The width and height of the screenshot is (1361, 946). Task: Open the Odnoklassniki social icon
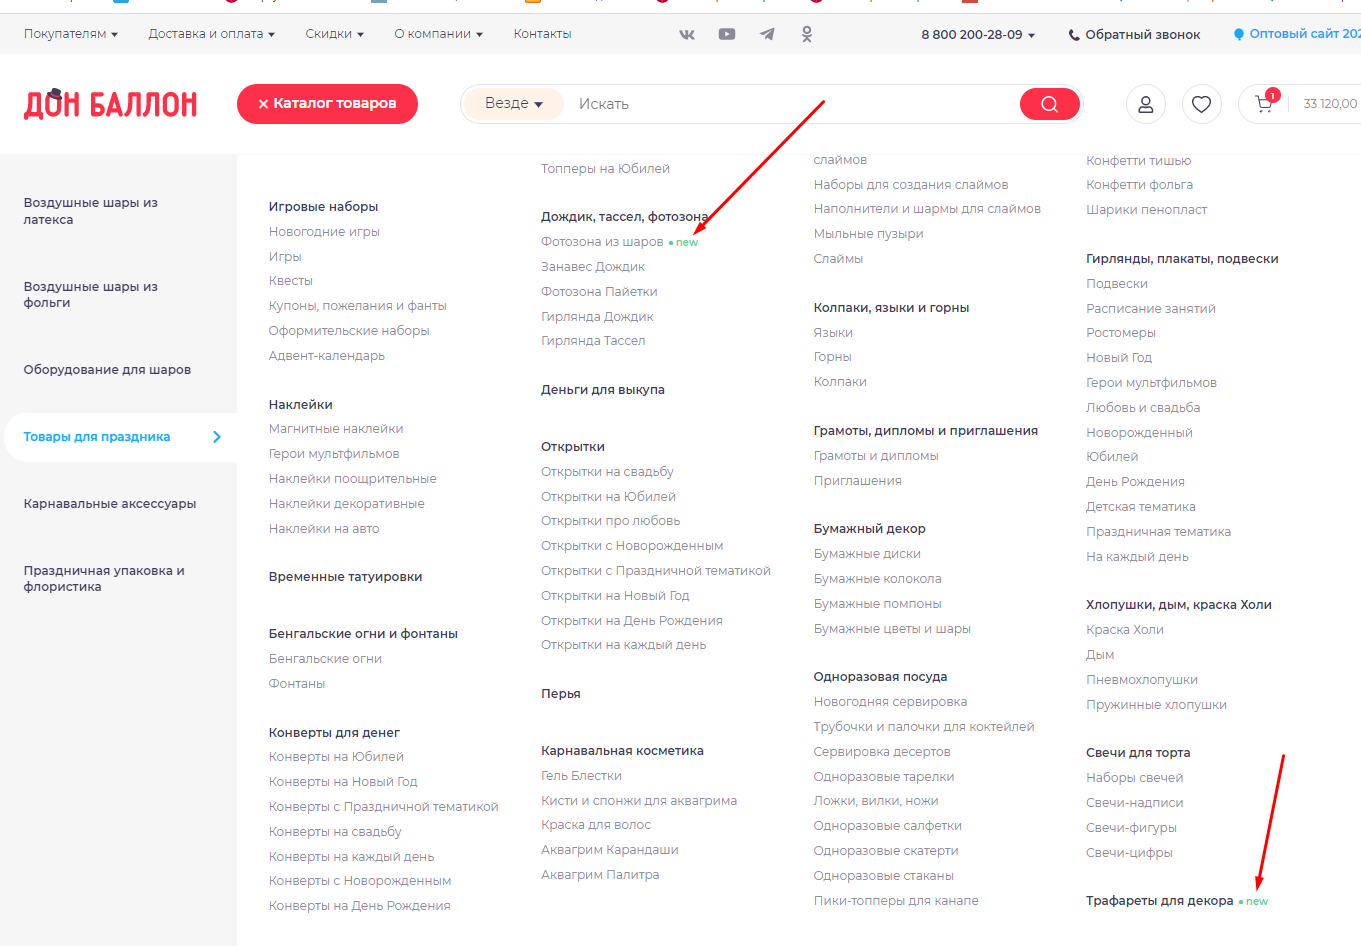tap(807, 34)
